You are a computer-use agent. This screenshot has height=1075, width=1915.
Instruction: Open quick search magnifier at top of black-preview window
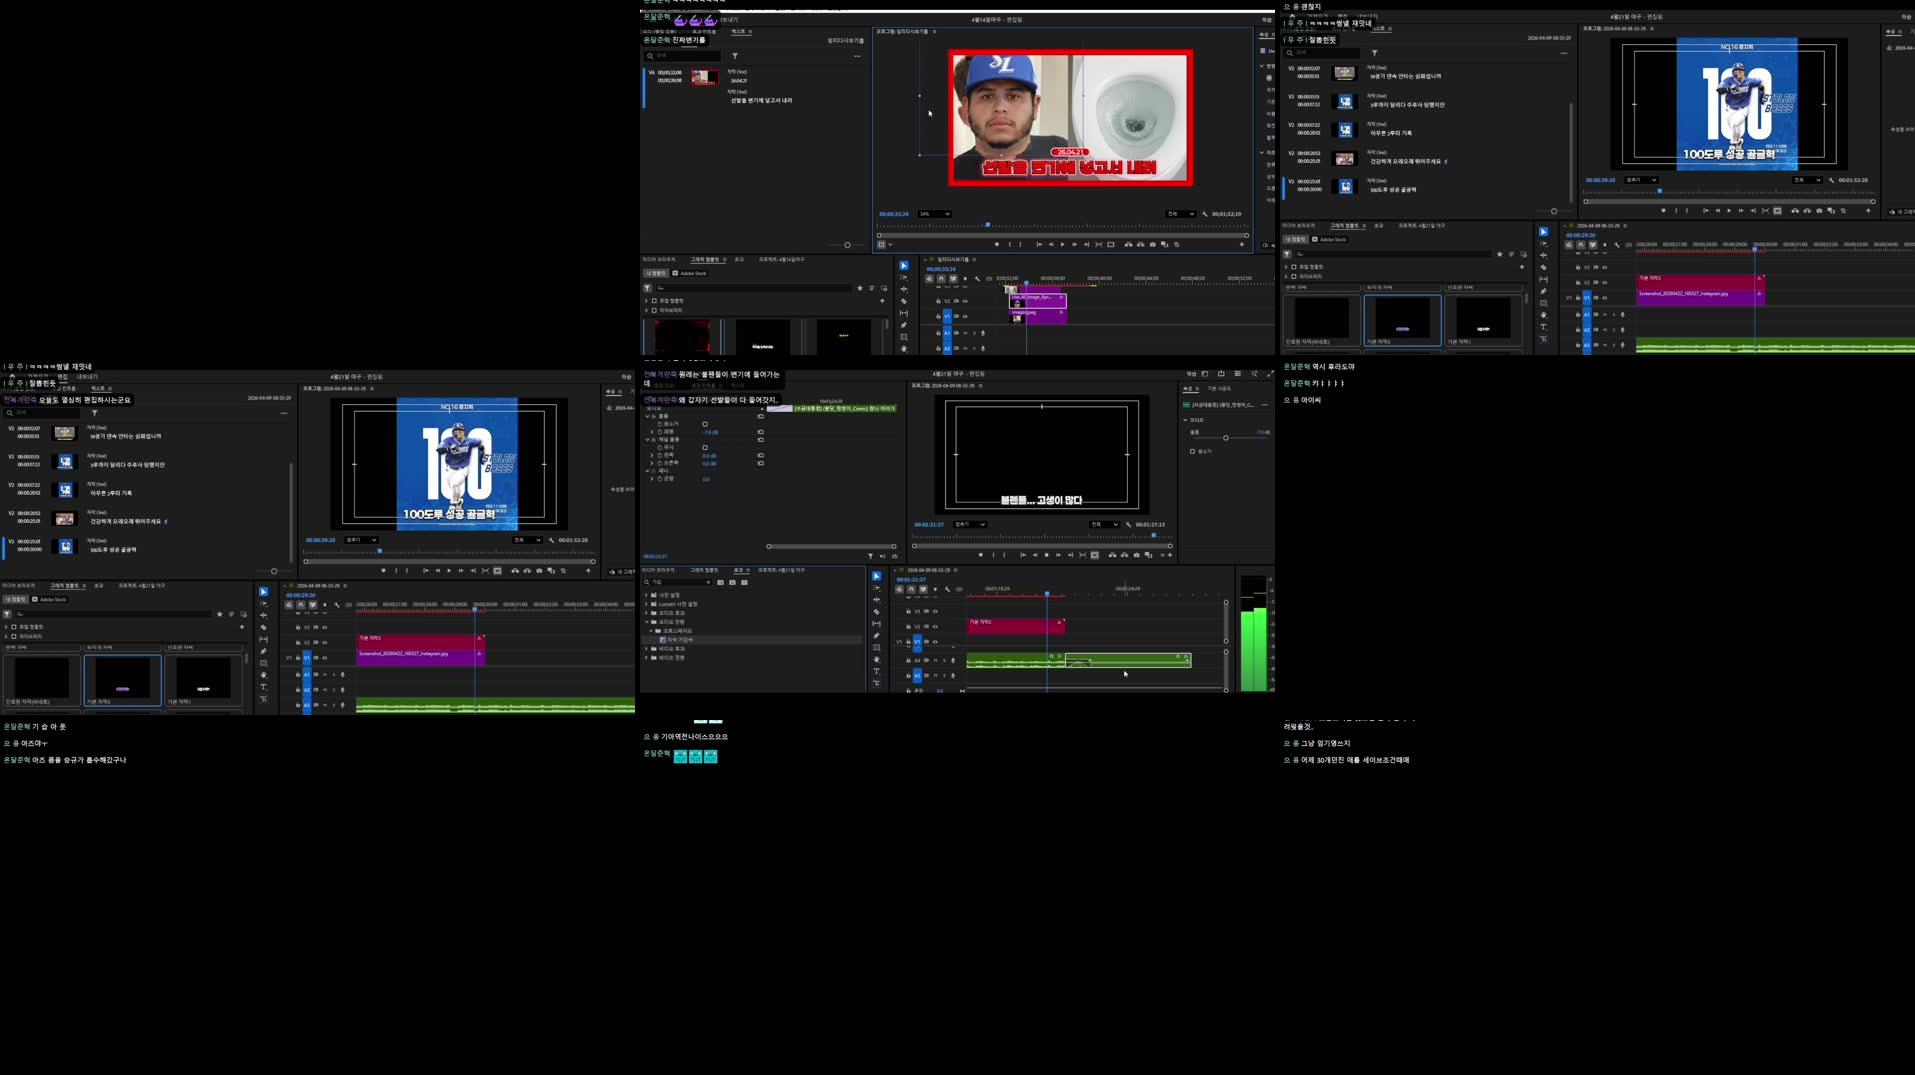[1254, 373]
